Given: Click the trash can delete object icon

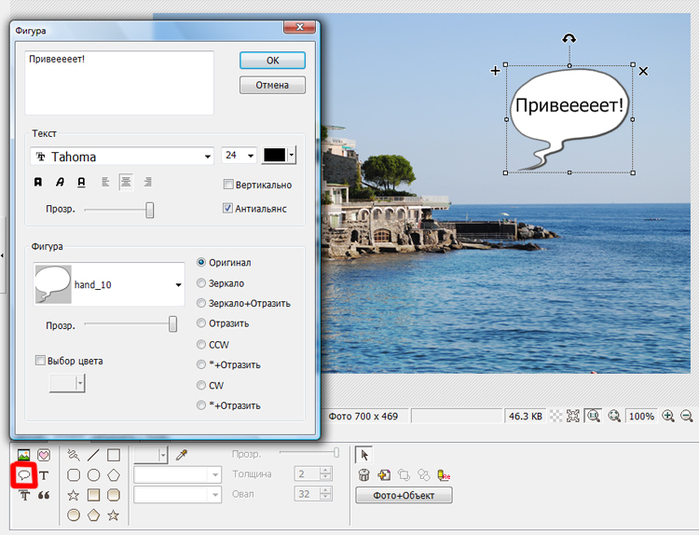Looking at the screenshot, I should point(364,475).
